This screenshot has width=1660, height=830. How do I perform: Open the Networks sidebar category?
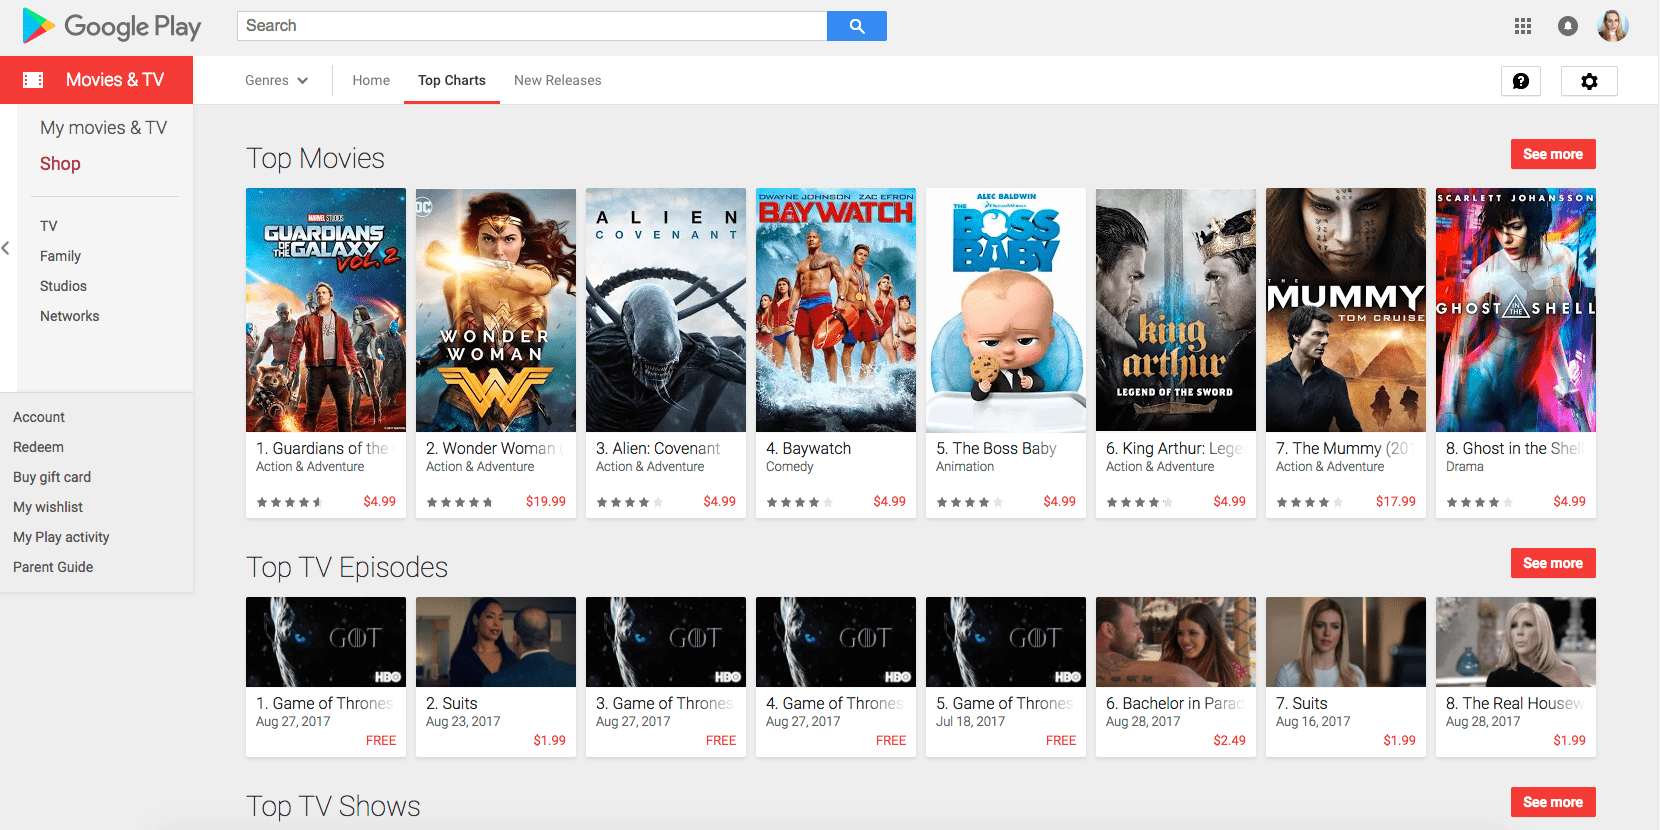click(x=70, y=316)
